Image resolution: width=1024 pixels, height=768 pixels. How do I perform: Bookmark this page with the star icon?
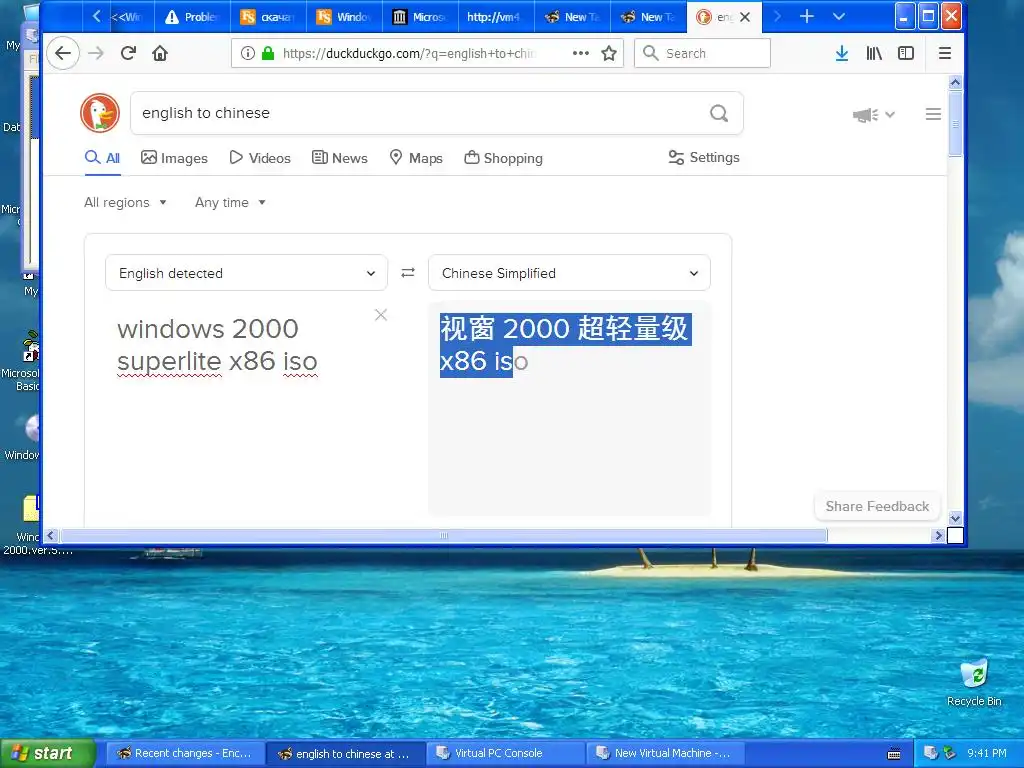coord(609,54)
